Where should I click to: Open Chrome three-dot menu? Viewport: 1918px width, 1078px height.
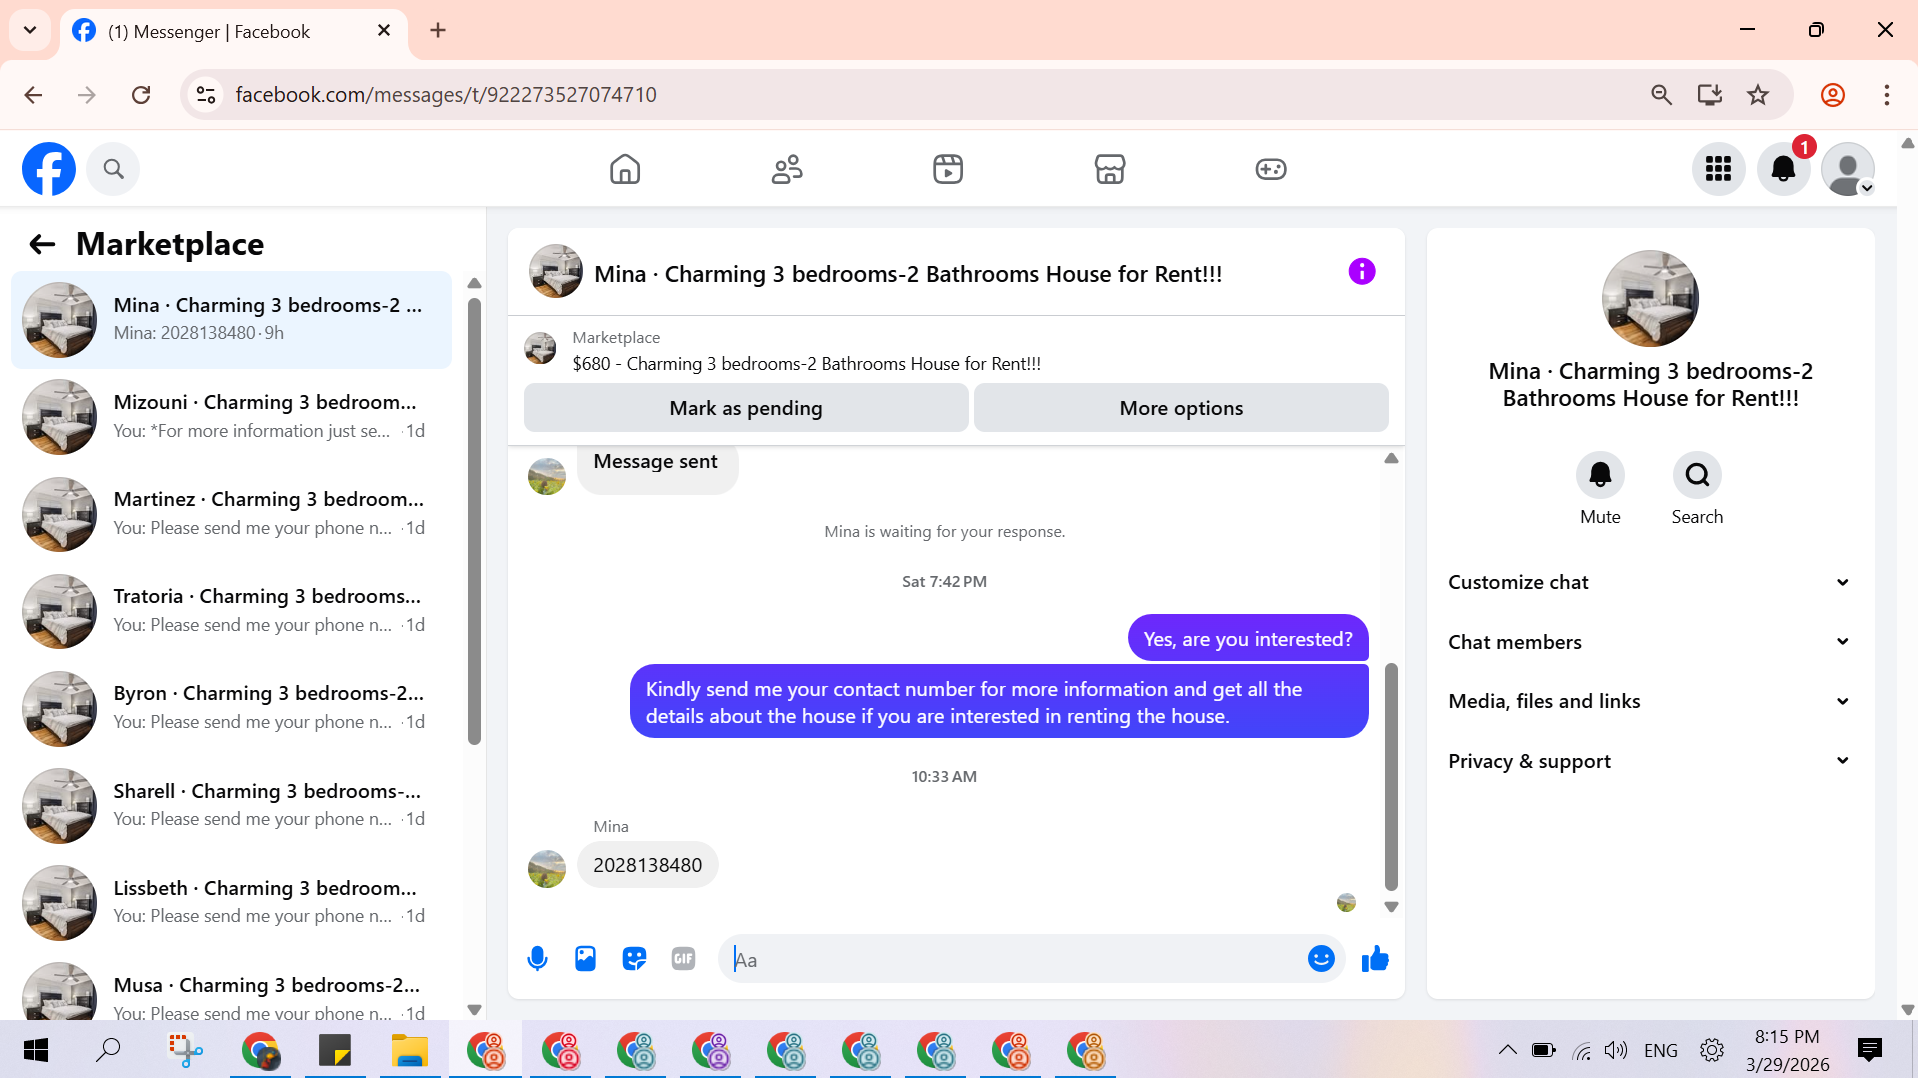(x=1887, y=95)
